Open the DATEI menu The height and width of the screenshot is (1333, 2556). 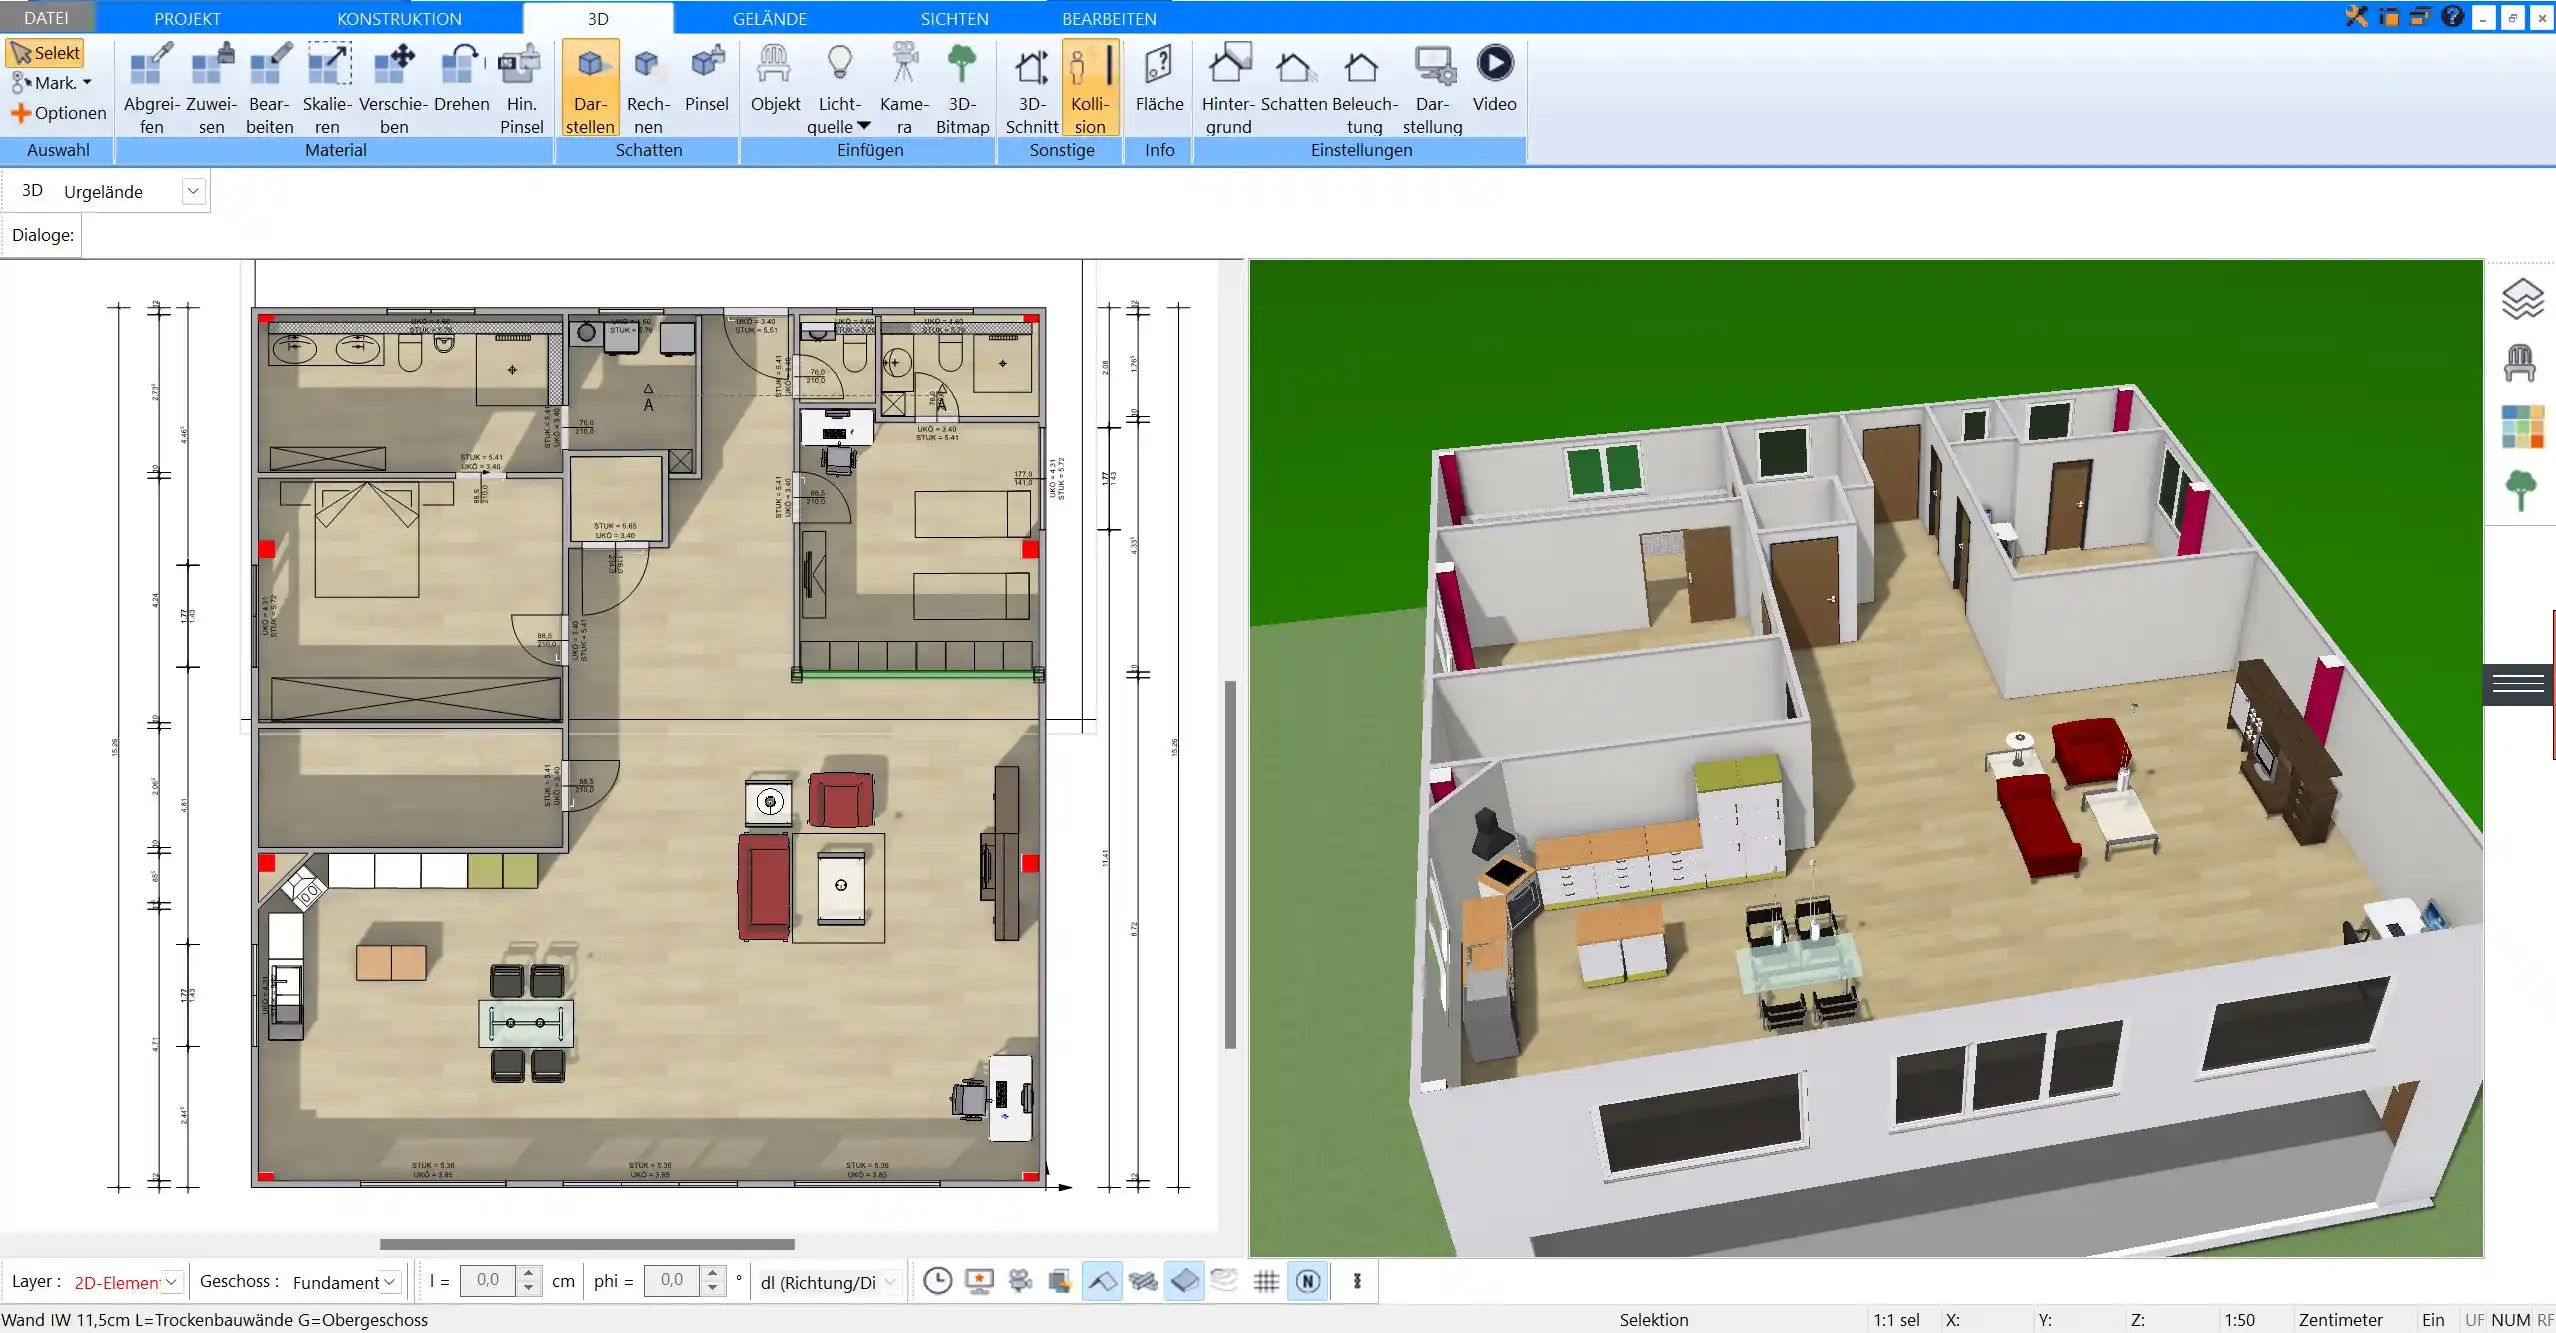pyautogui.click(x=47, y=18)
